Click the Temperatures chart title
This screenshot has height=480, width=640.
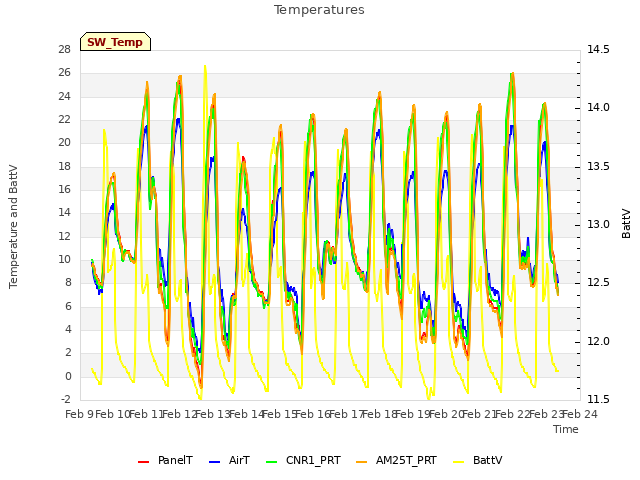coord(319,9)
